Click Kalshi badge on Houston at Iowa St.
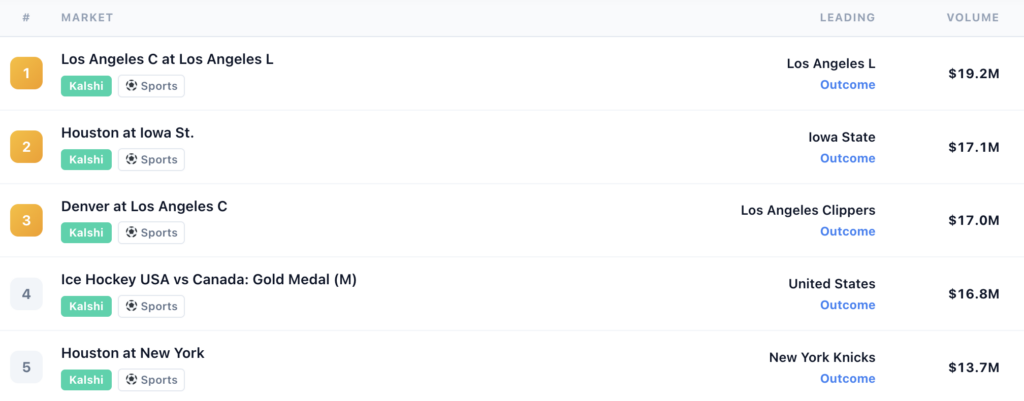Viewport: 1024px width, 401px height. (x=86, y=160)
